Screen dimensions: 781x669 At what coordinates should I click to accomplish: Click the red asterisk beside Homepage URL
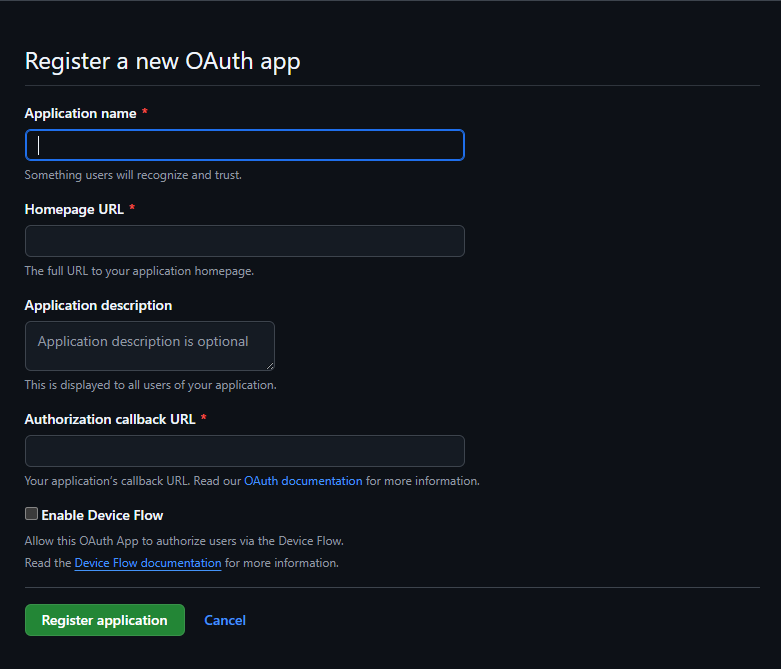tap(132, 207)
